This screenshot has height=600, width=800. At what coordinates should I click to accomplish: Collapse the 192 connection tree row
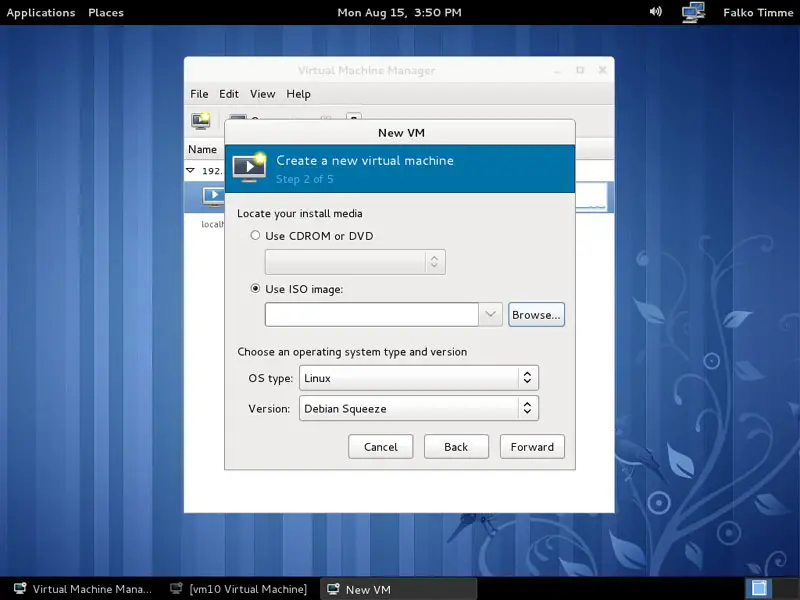(x=191, y=171)
